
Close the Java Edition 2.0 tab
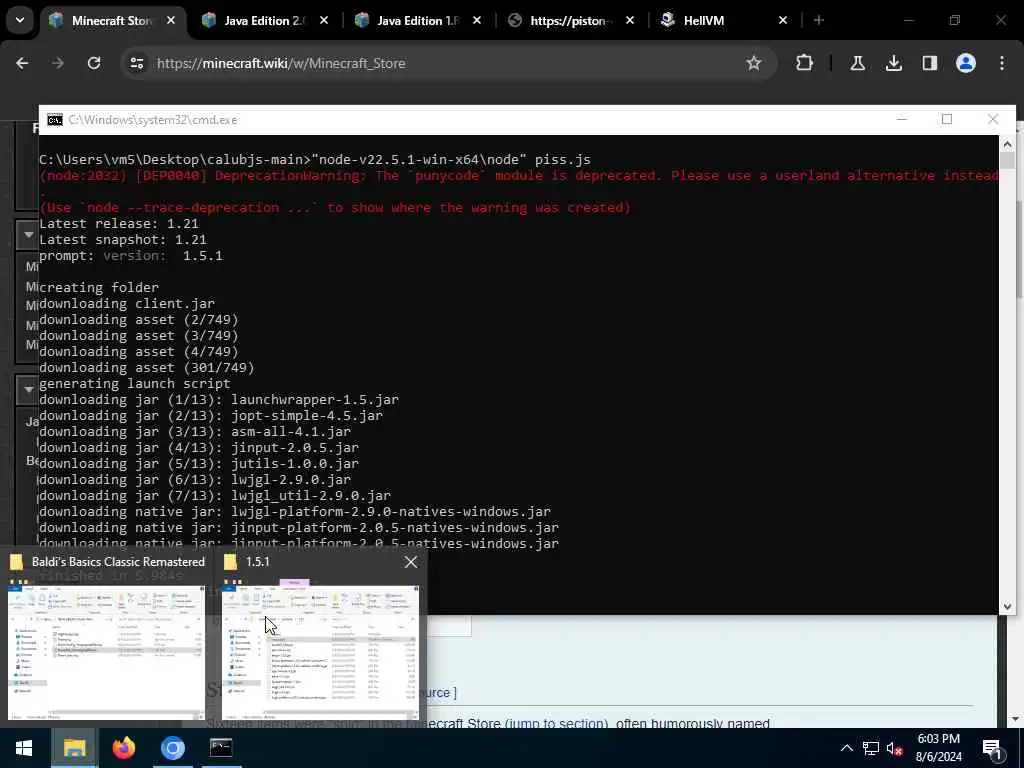(x=323, y=20)
